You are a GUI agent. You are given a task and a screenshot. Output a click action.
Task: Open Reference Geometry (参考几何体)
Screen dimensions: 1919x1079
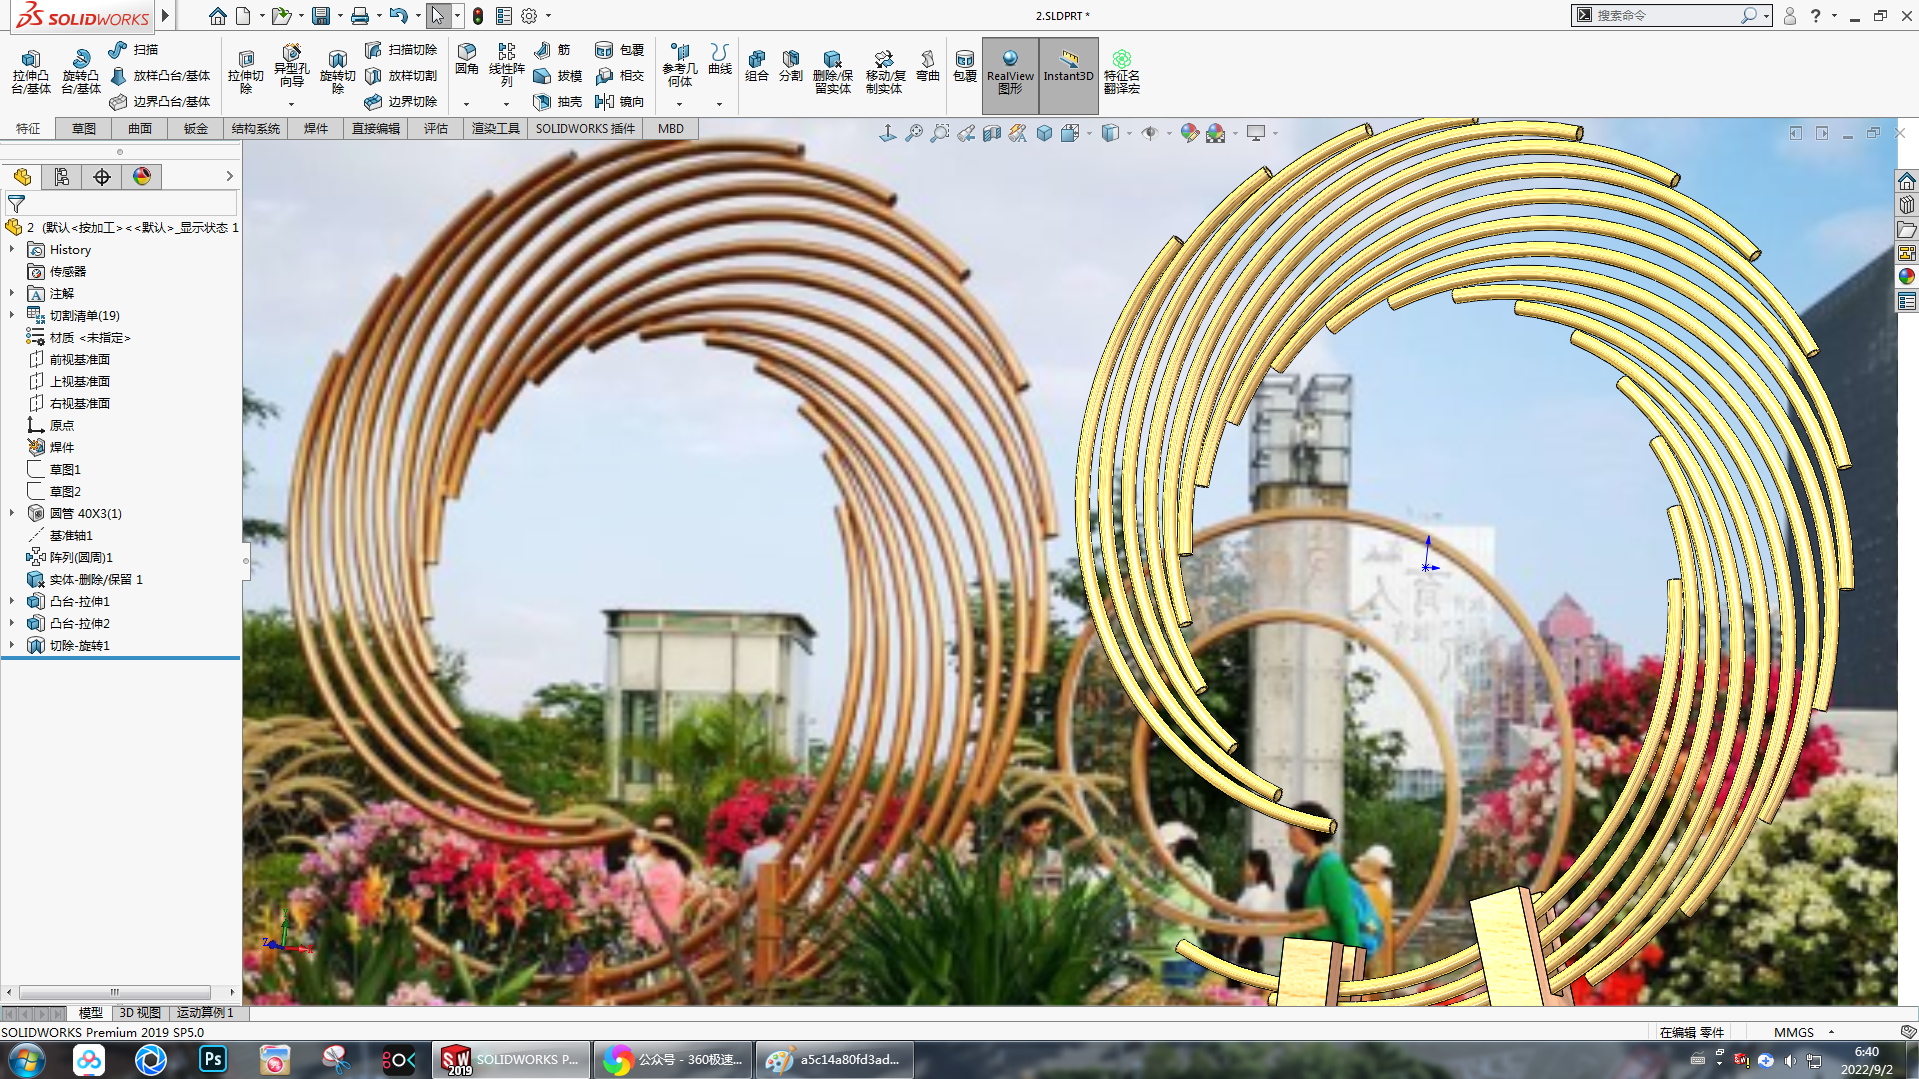point(680,66)
